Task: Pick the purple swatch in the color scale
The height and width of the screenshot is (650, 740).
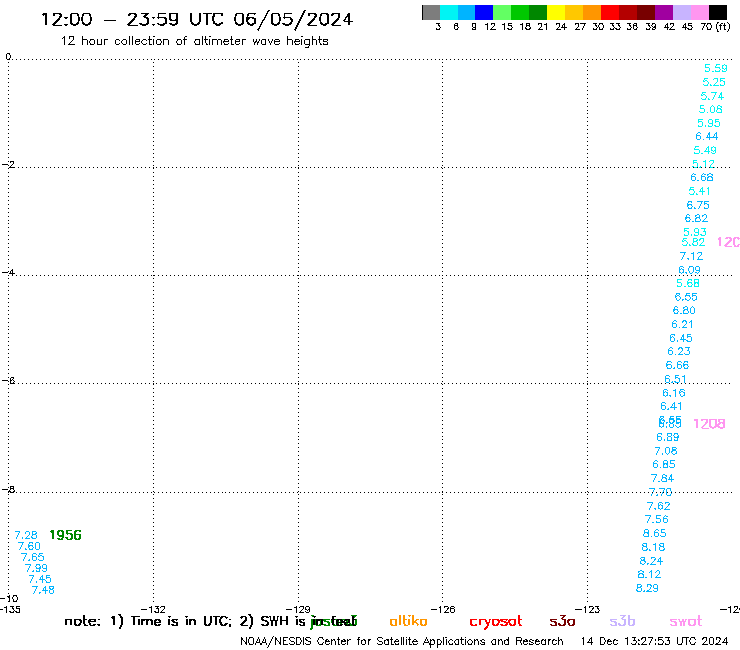Action: click(x=664, y=12)
